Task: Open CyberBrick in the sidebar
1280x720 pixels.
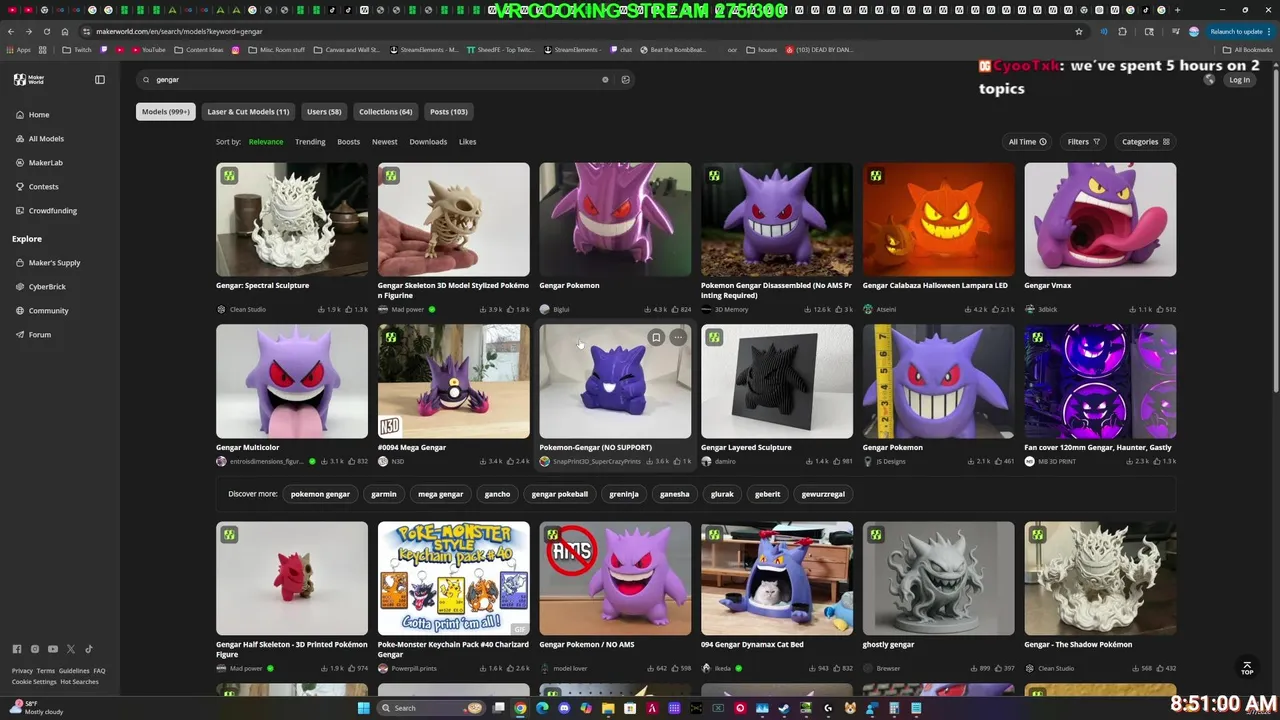Action: click(40, 287)
